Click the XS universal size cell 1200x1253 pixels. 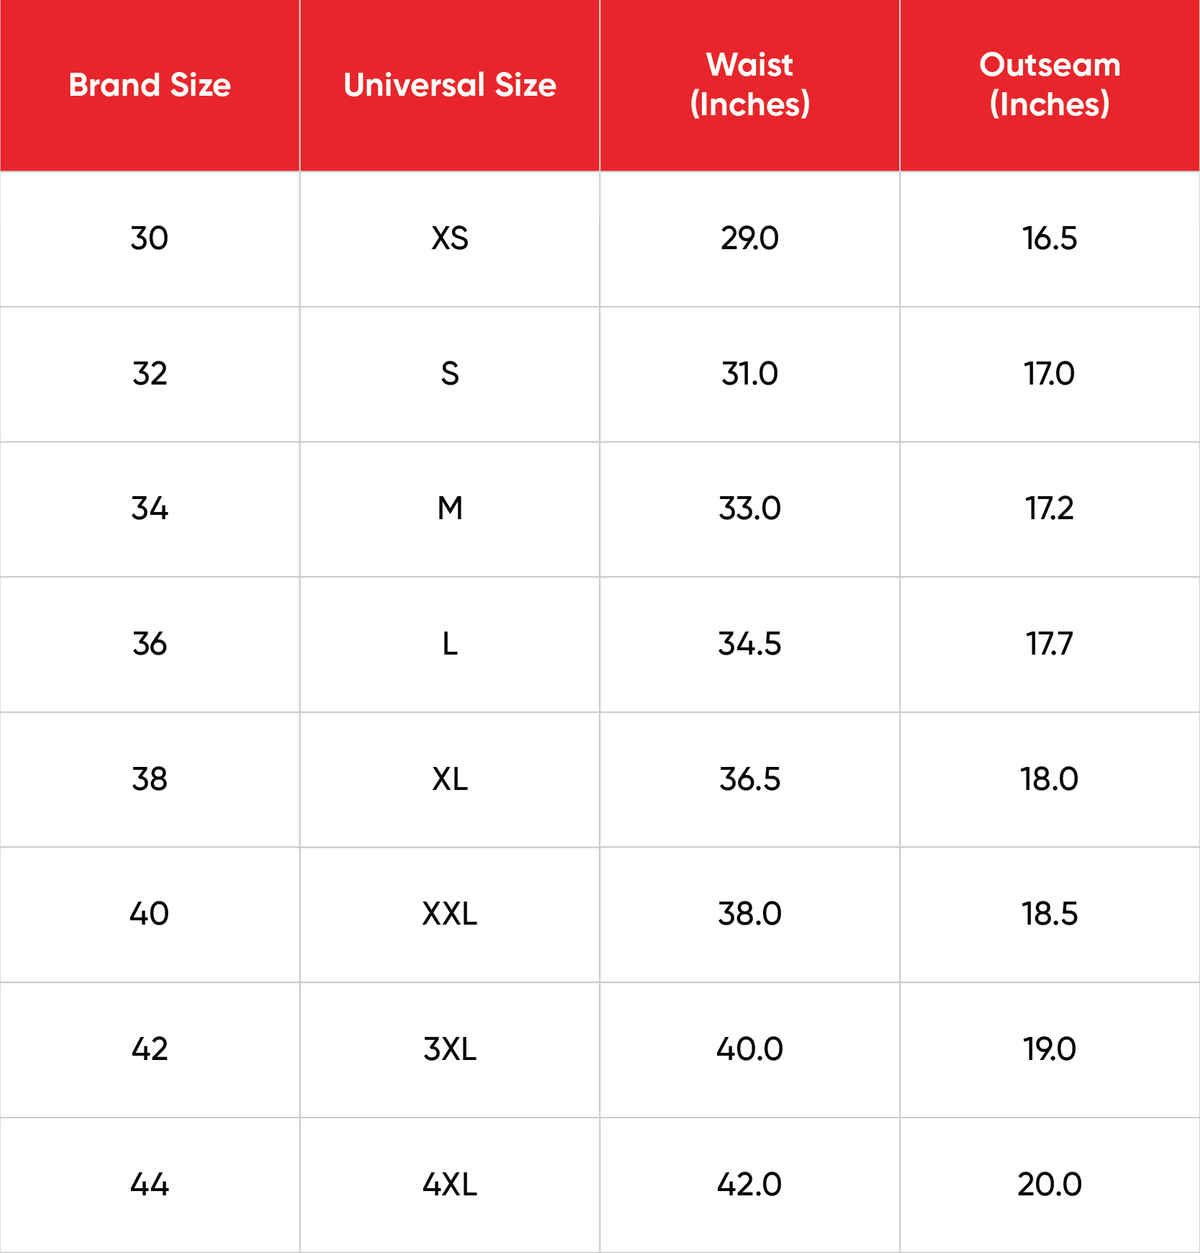click(x=449, y=238)
